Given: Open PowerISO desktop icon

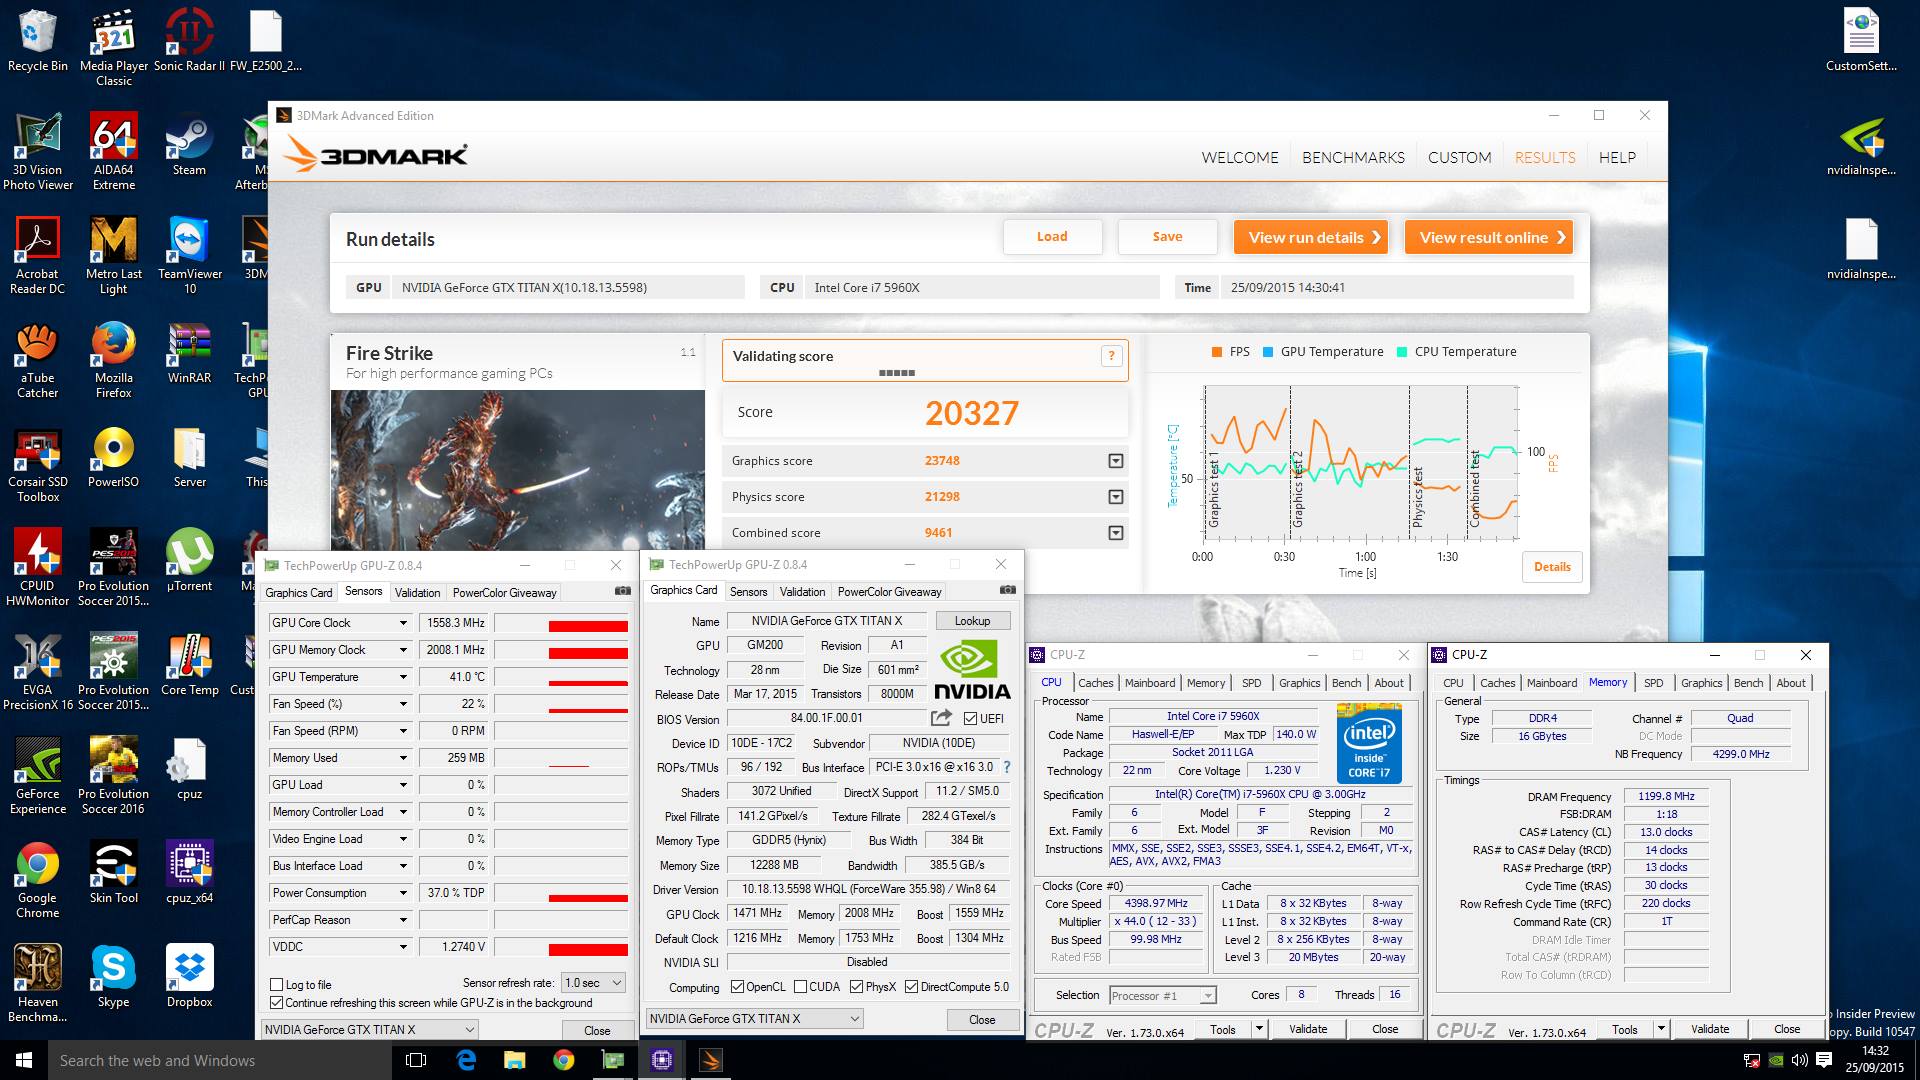Looking at the screenshot, I should coord(113,458).
